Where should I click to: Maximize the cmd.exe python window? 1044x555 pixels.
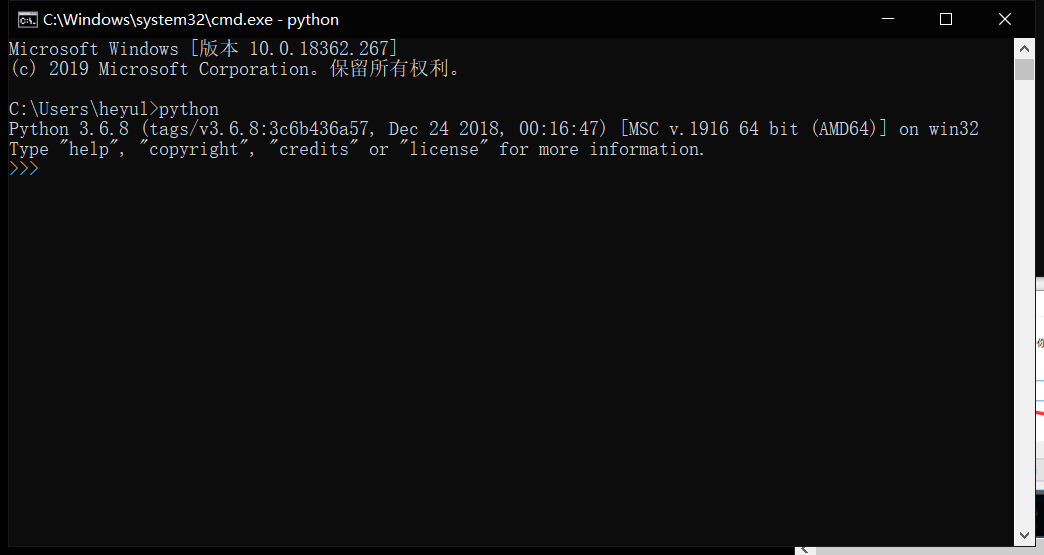point(945,19)
